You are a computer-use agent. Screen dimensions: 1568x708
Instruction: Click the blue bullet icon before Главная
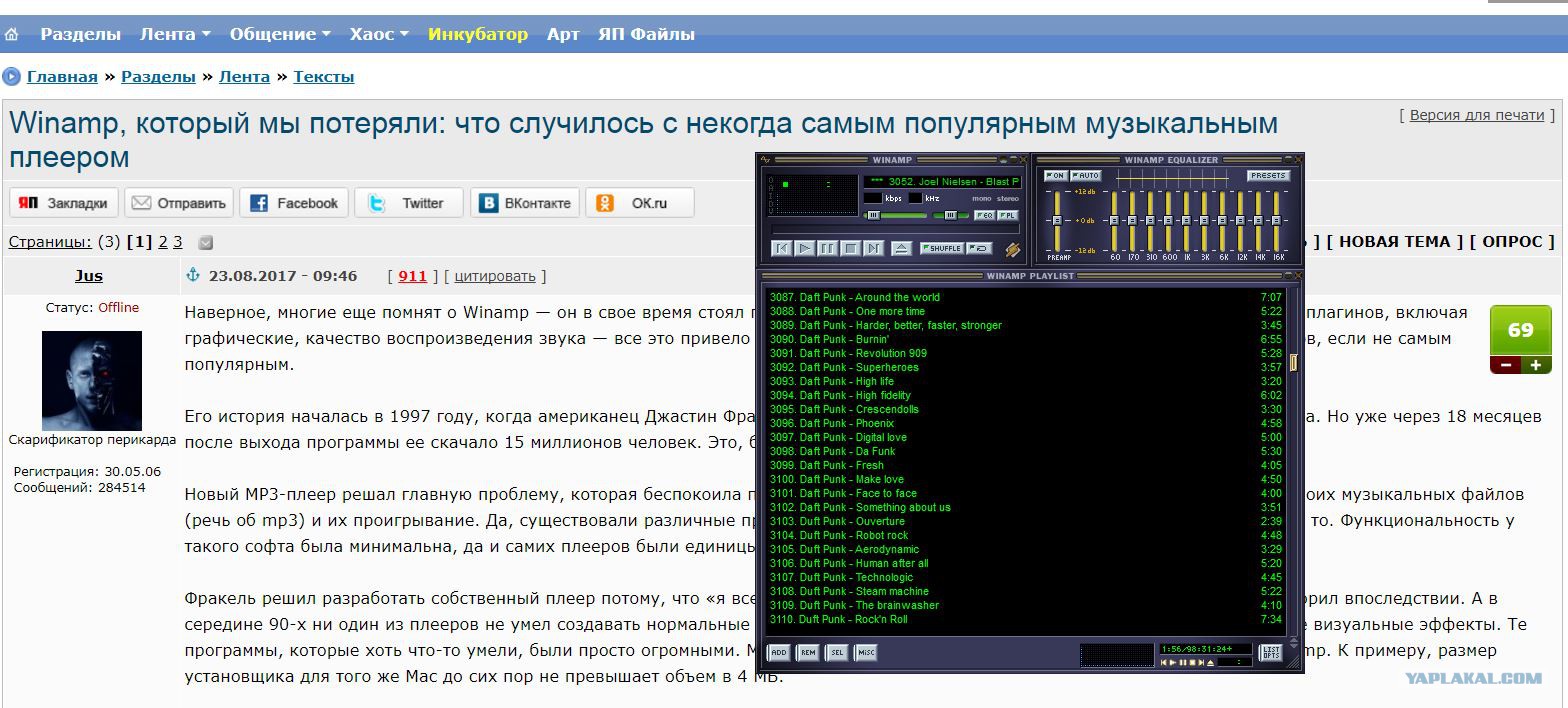click(x=12, y=77)
